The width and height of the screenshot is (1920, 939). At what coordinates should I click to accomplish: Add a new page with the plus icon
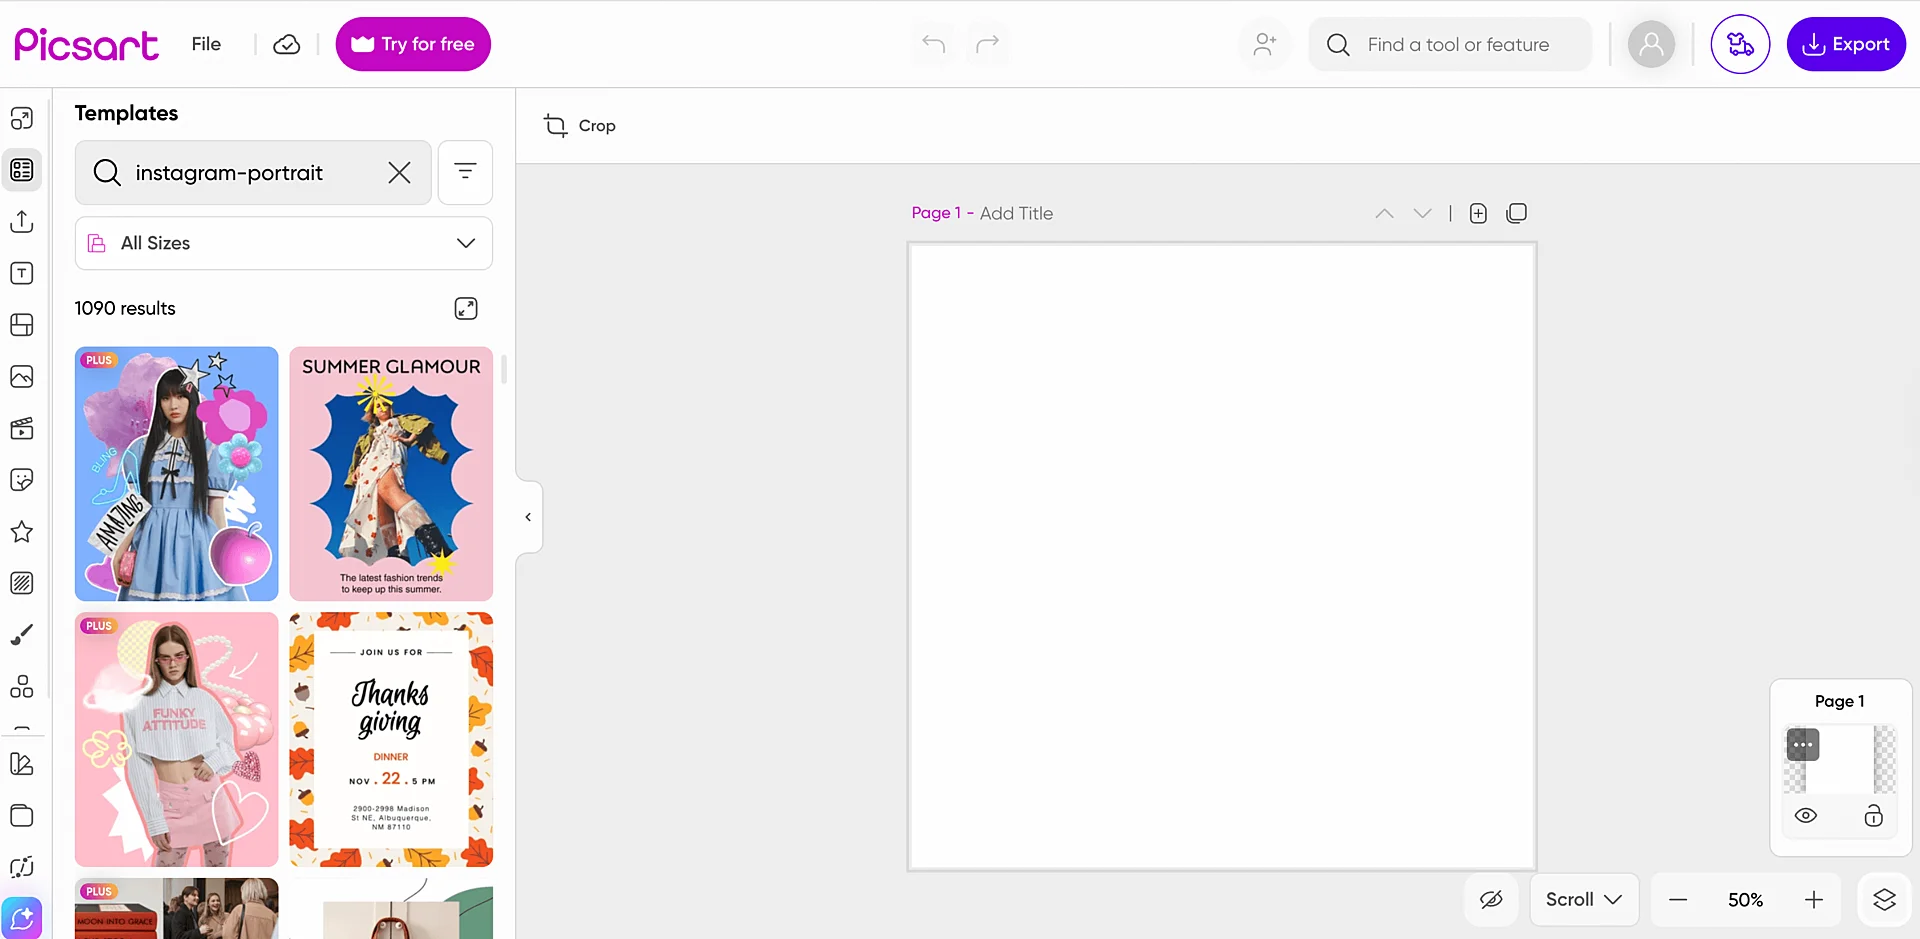click(x=1478, y=213)
